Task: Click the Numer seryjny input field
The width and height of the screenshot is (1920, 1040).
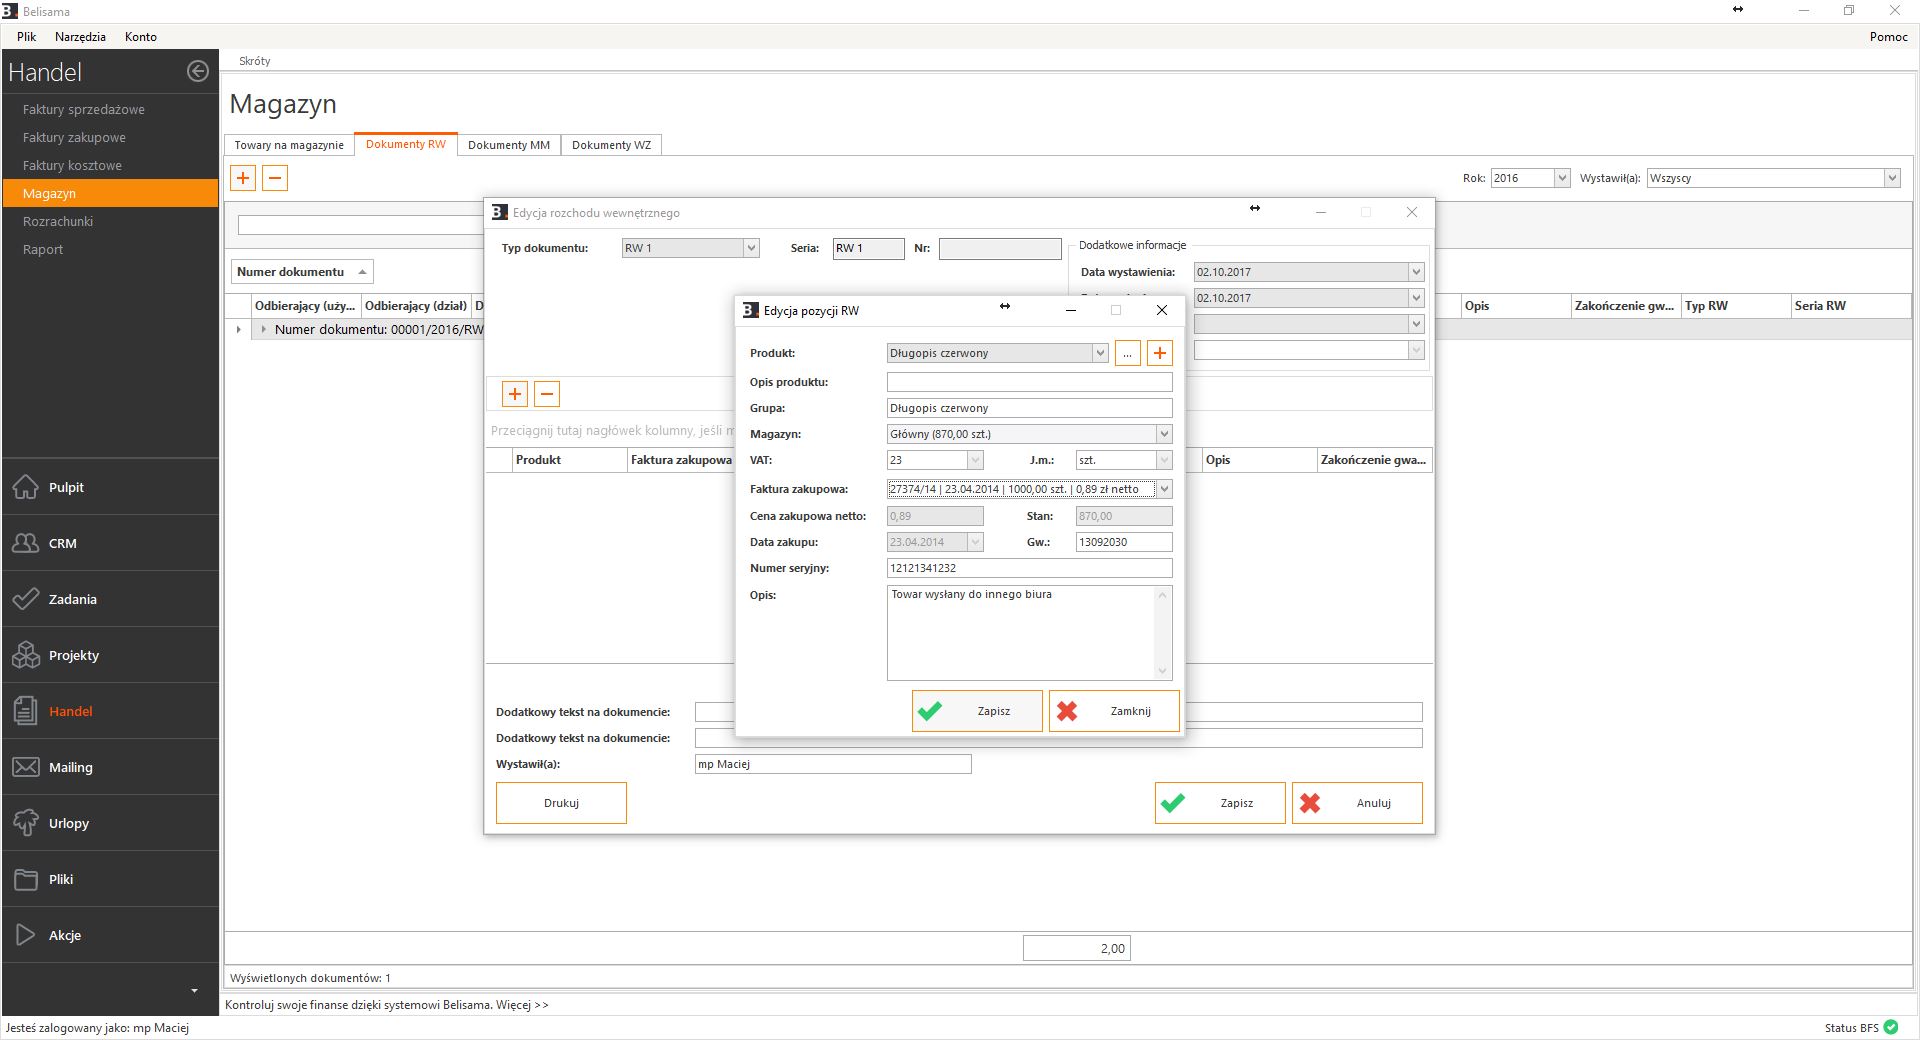Action: (1028, 568)
